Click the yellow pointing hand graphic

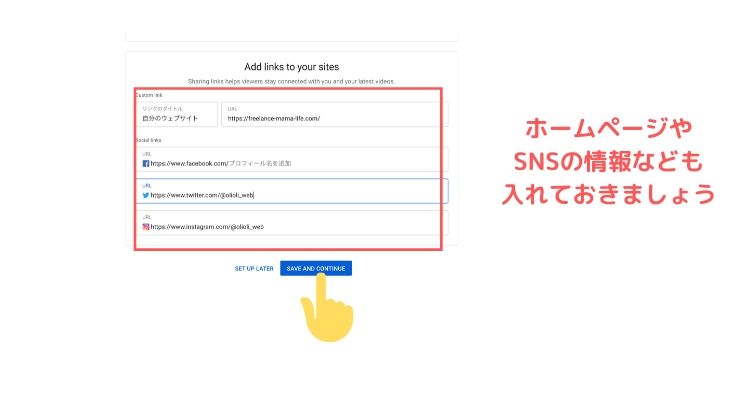coord(326,309)
